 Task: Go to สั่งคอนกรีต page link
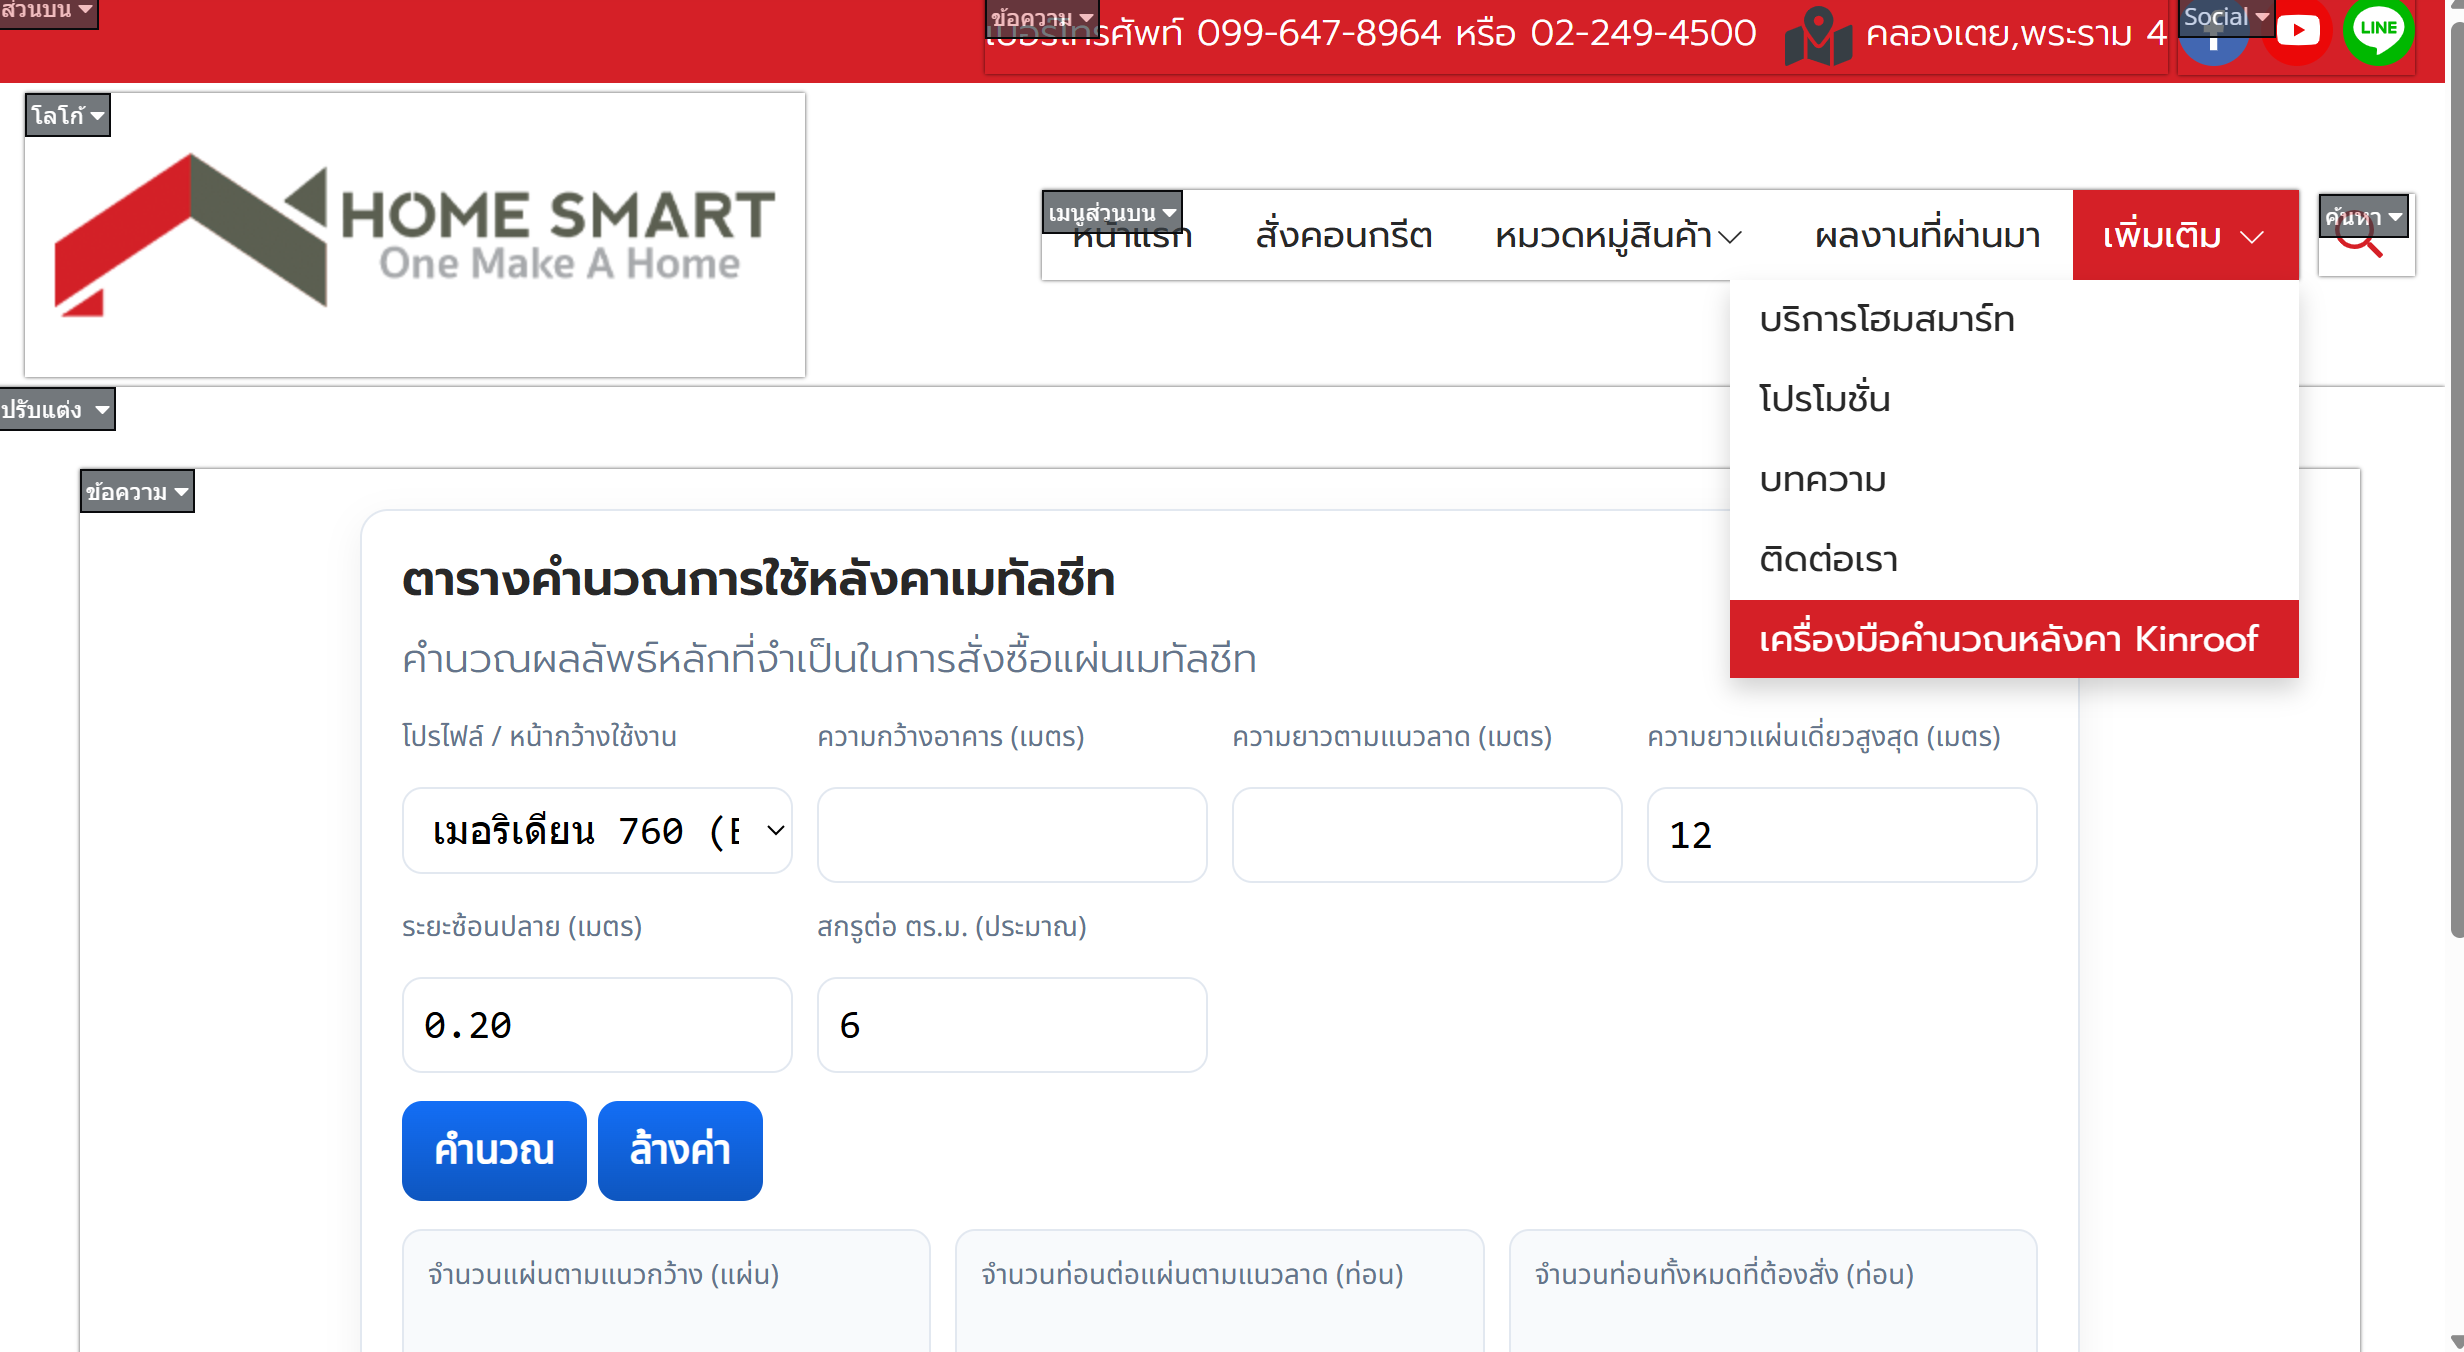[1343, 236]
